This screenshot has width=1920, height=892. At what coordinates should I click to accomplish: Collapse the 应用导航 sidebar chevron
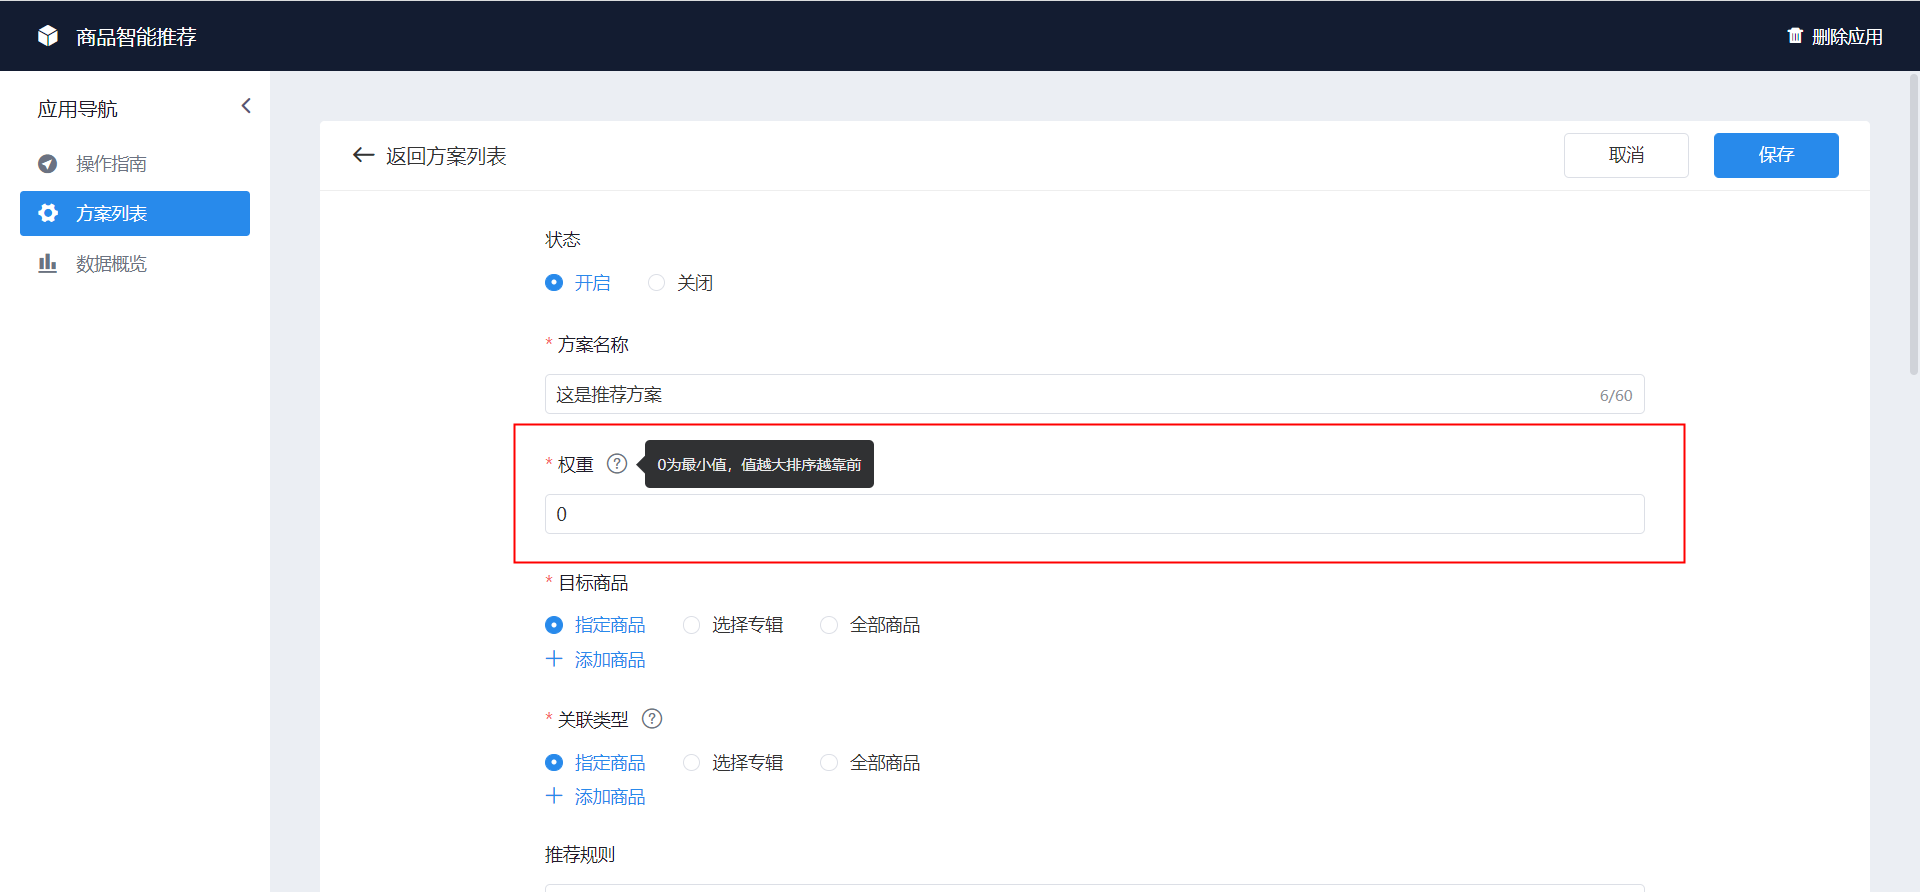[x=246, y=106]
